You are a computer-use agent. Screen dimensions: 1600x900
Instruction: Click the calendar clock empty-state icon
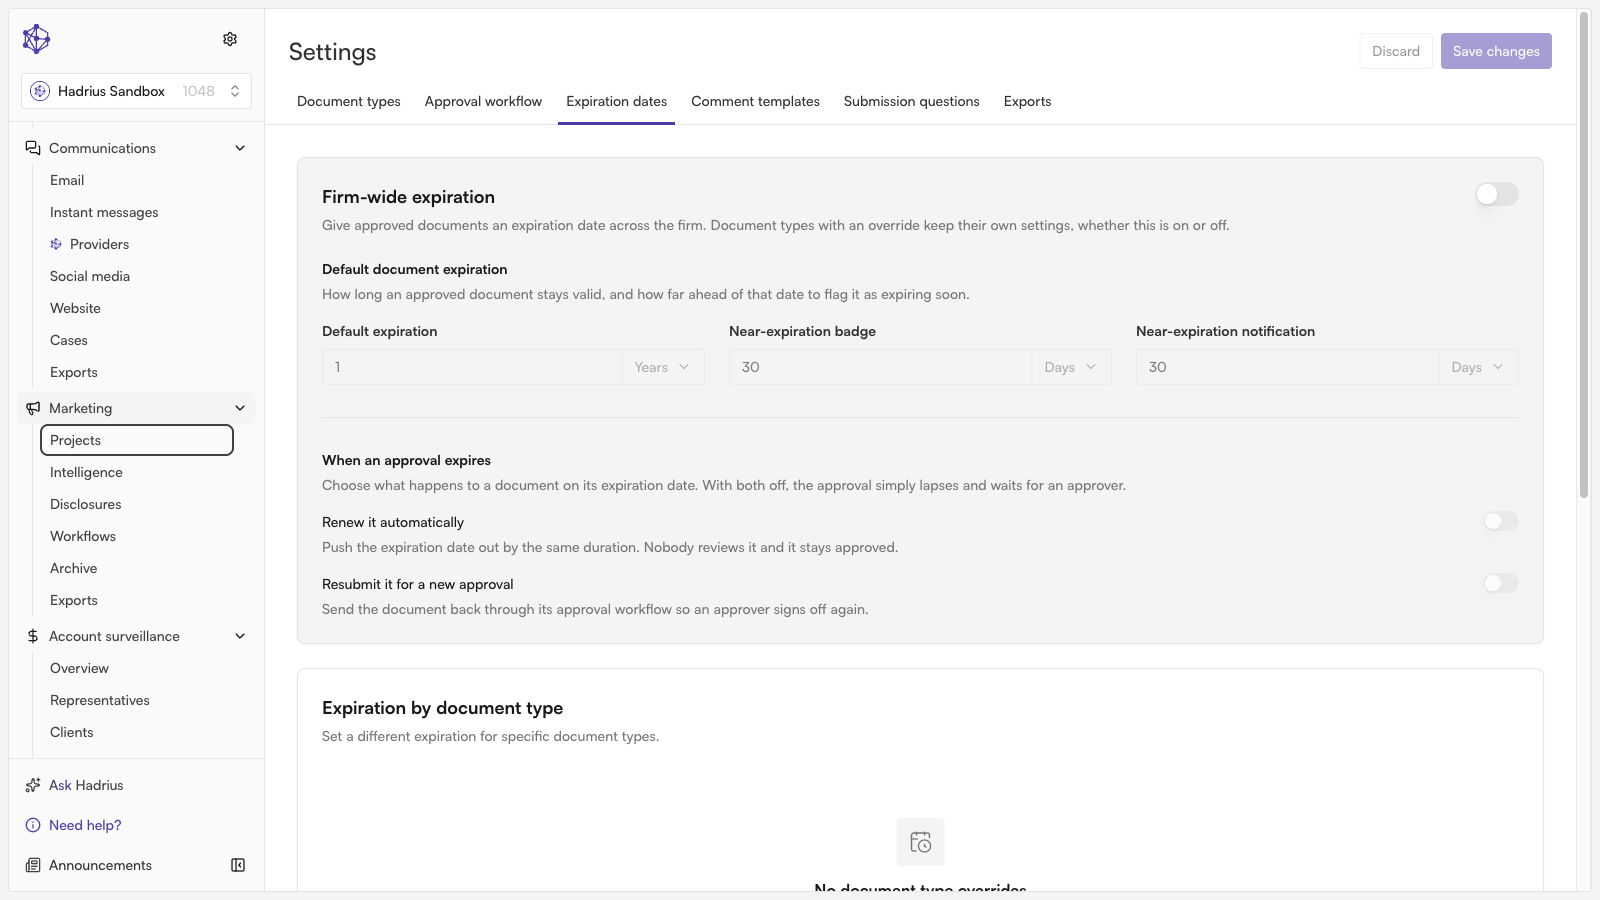coord(920,842)
